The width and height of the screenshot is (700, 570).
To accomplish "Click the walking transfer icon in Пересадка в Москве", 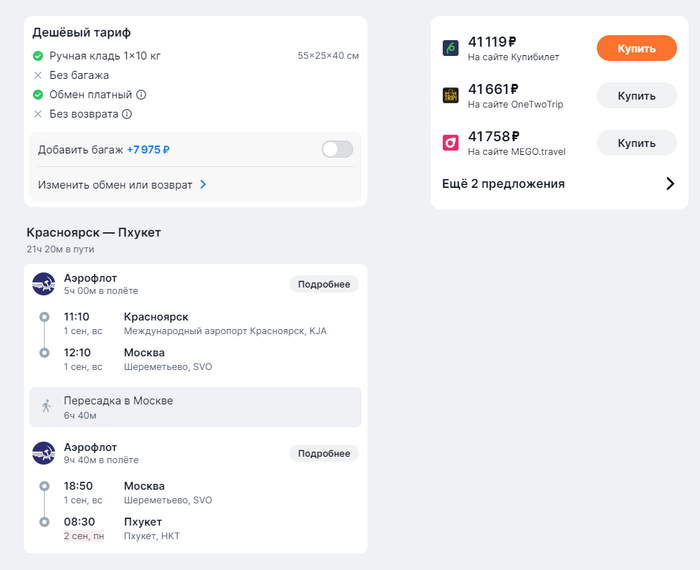I will tap(46, 406).
